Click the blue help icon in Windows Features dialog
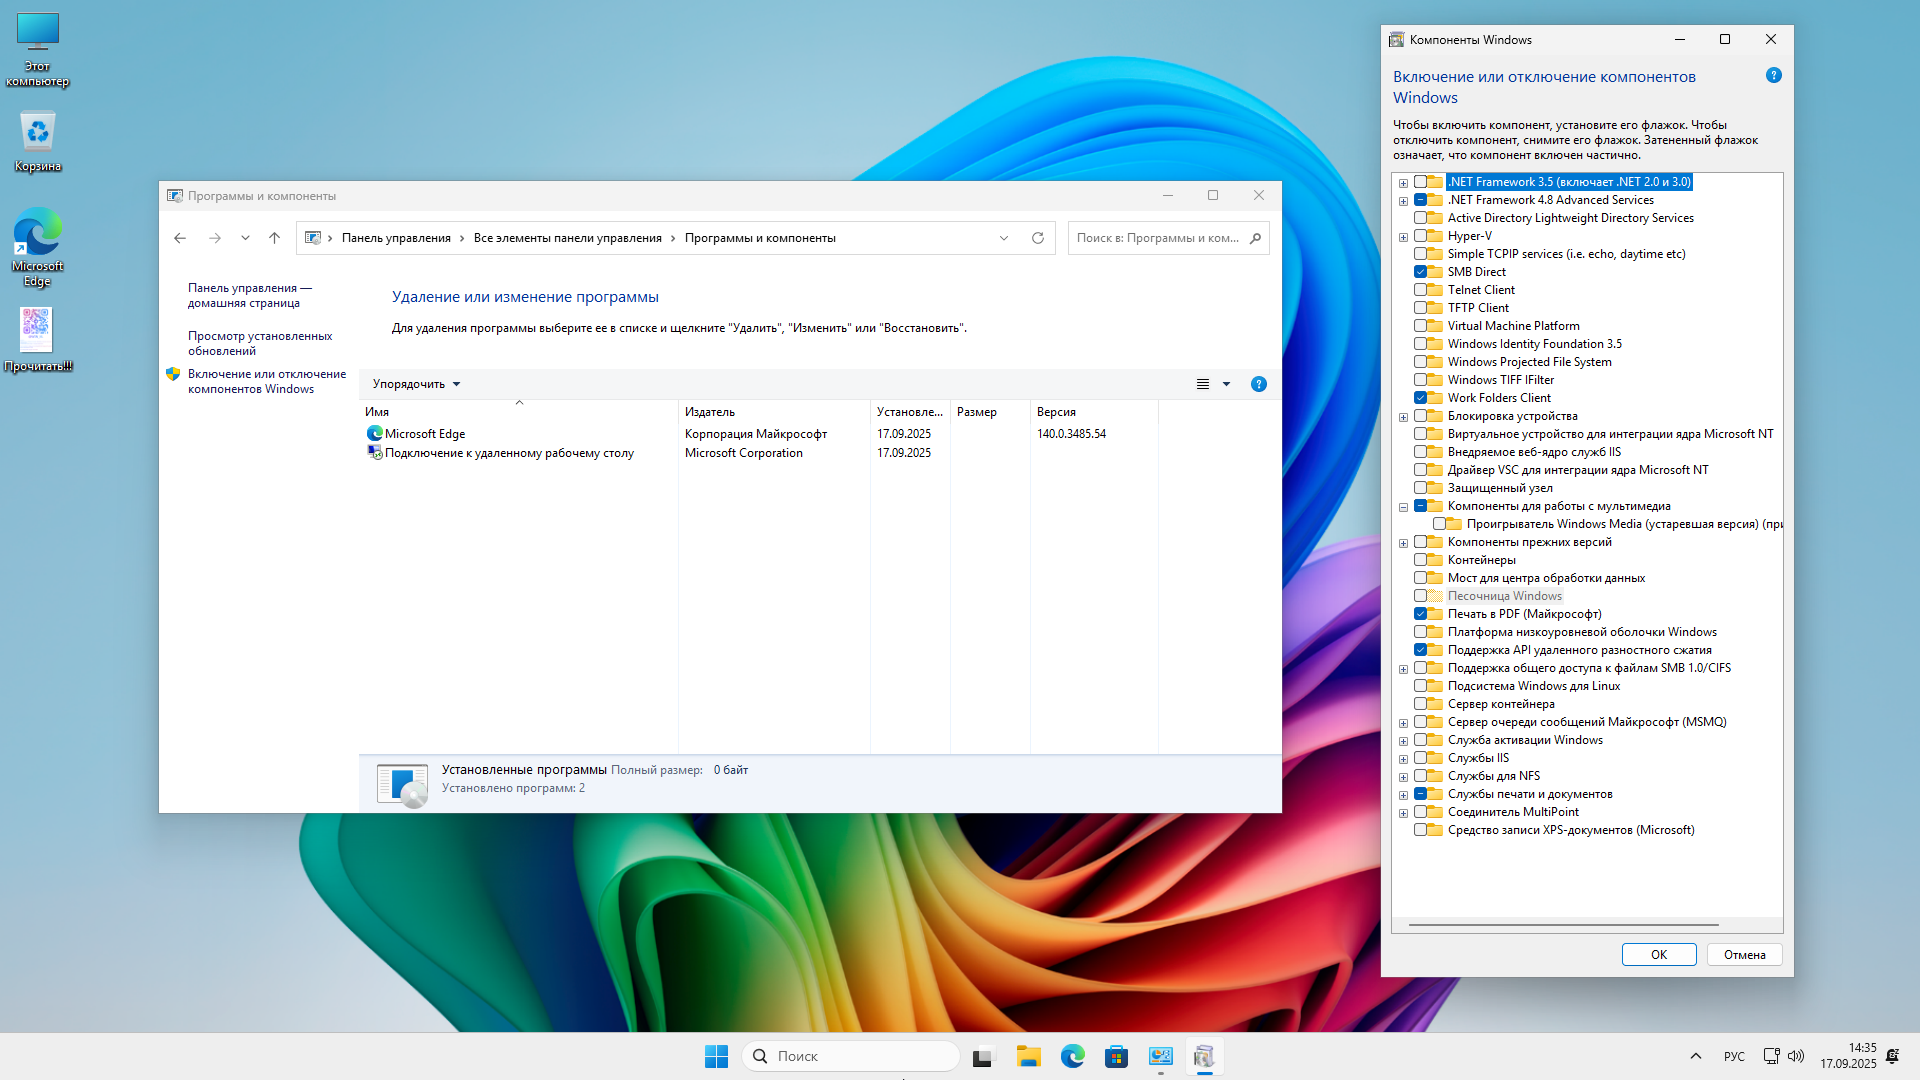 [x=1774, y=76]
